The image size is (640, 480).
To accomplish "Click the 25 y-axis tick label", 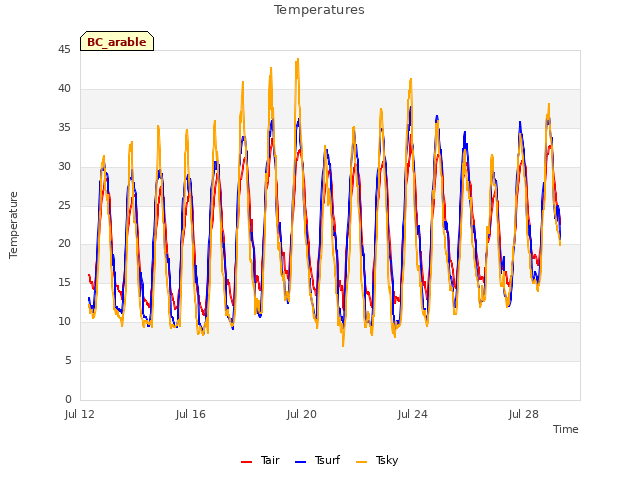I will (64, 205).
